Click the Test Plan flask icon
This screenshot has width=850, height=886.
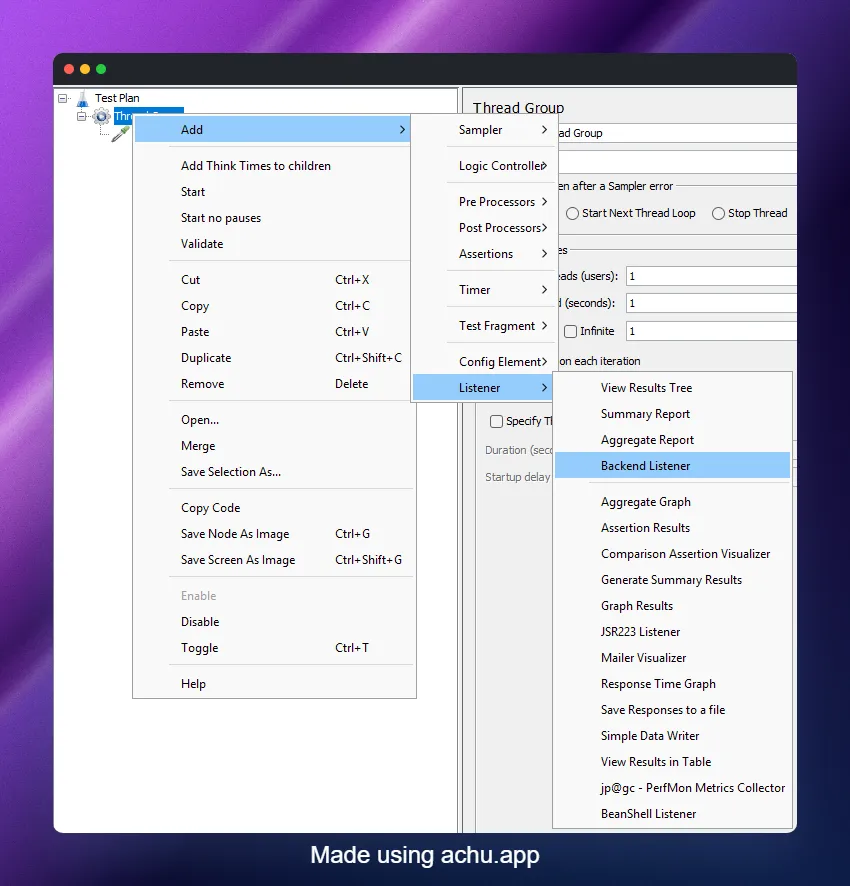click(83, 98)
